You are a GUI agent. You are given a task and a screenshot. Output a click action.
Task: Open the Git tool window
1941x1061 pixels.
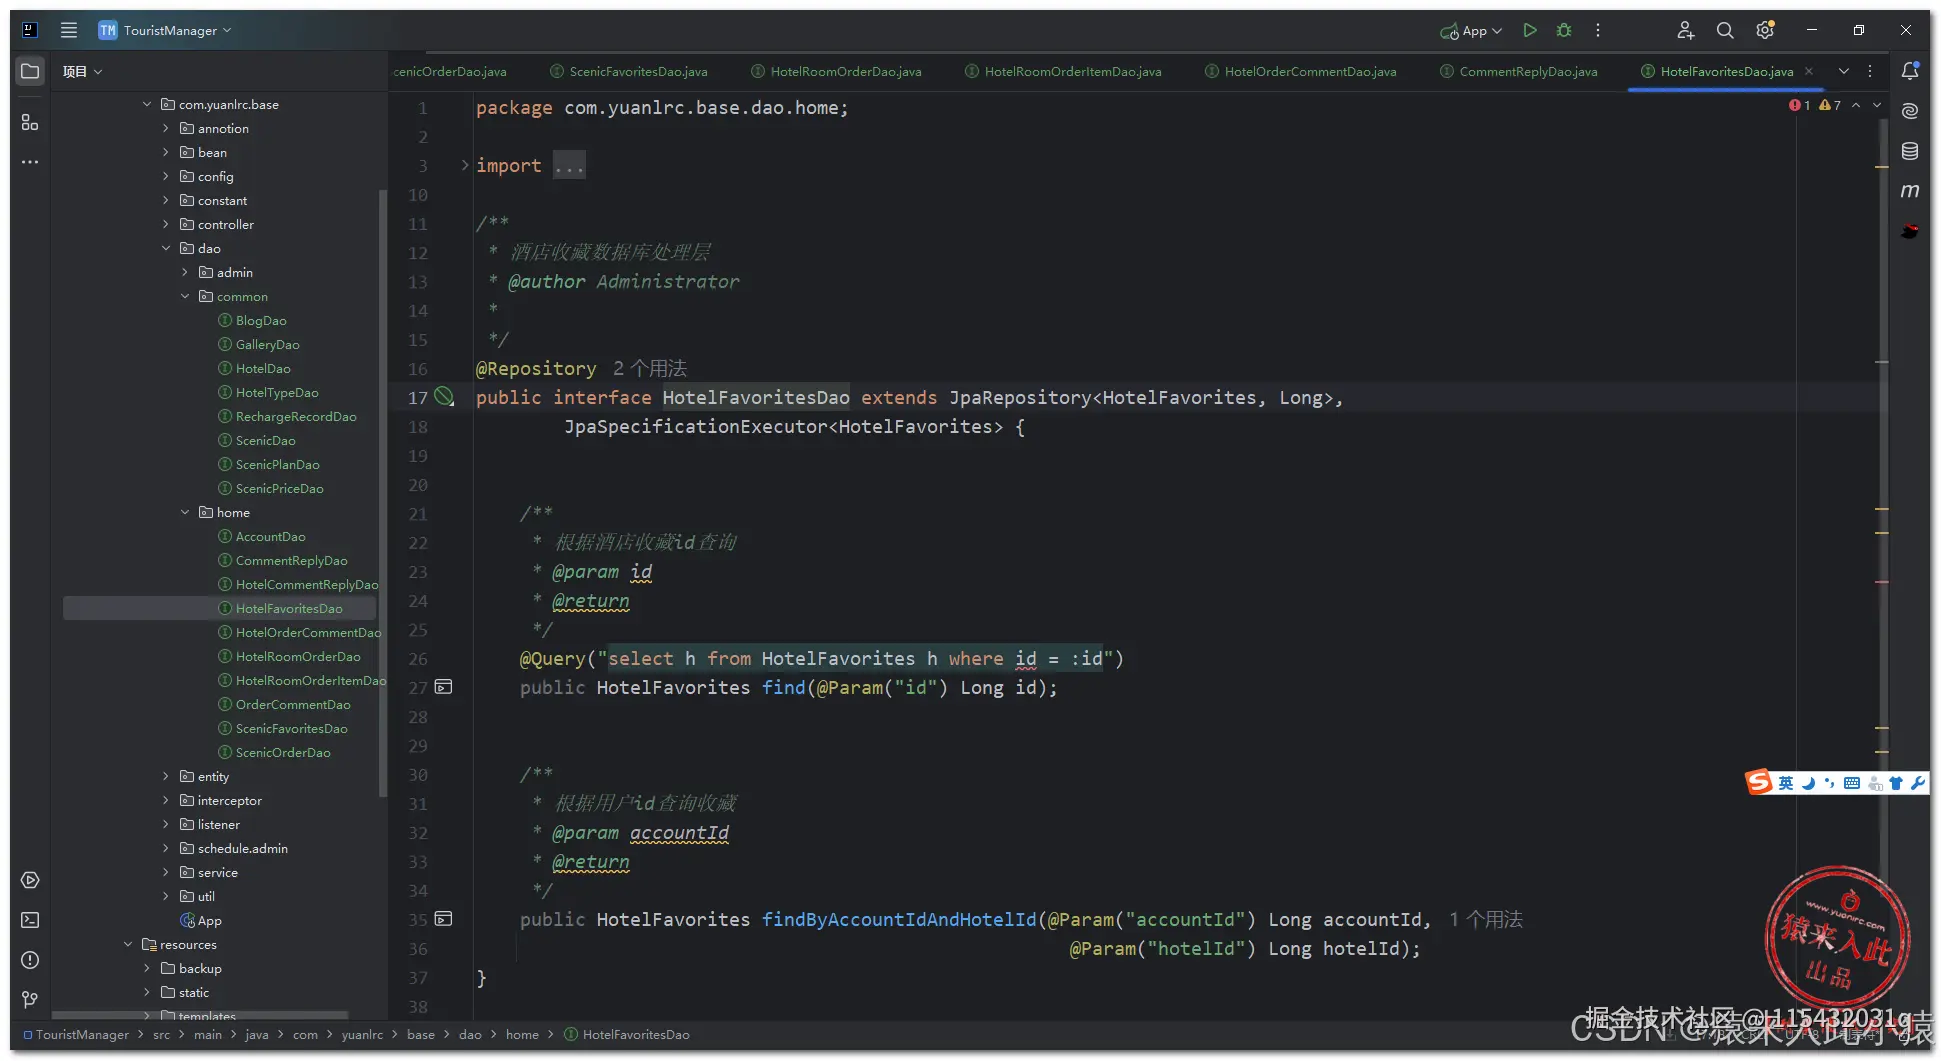[x=30, y=1000]
